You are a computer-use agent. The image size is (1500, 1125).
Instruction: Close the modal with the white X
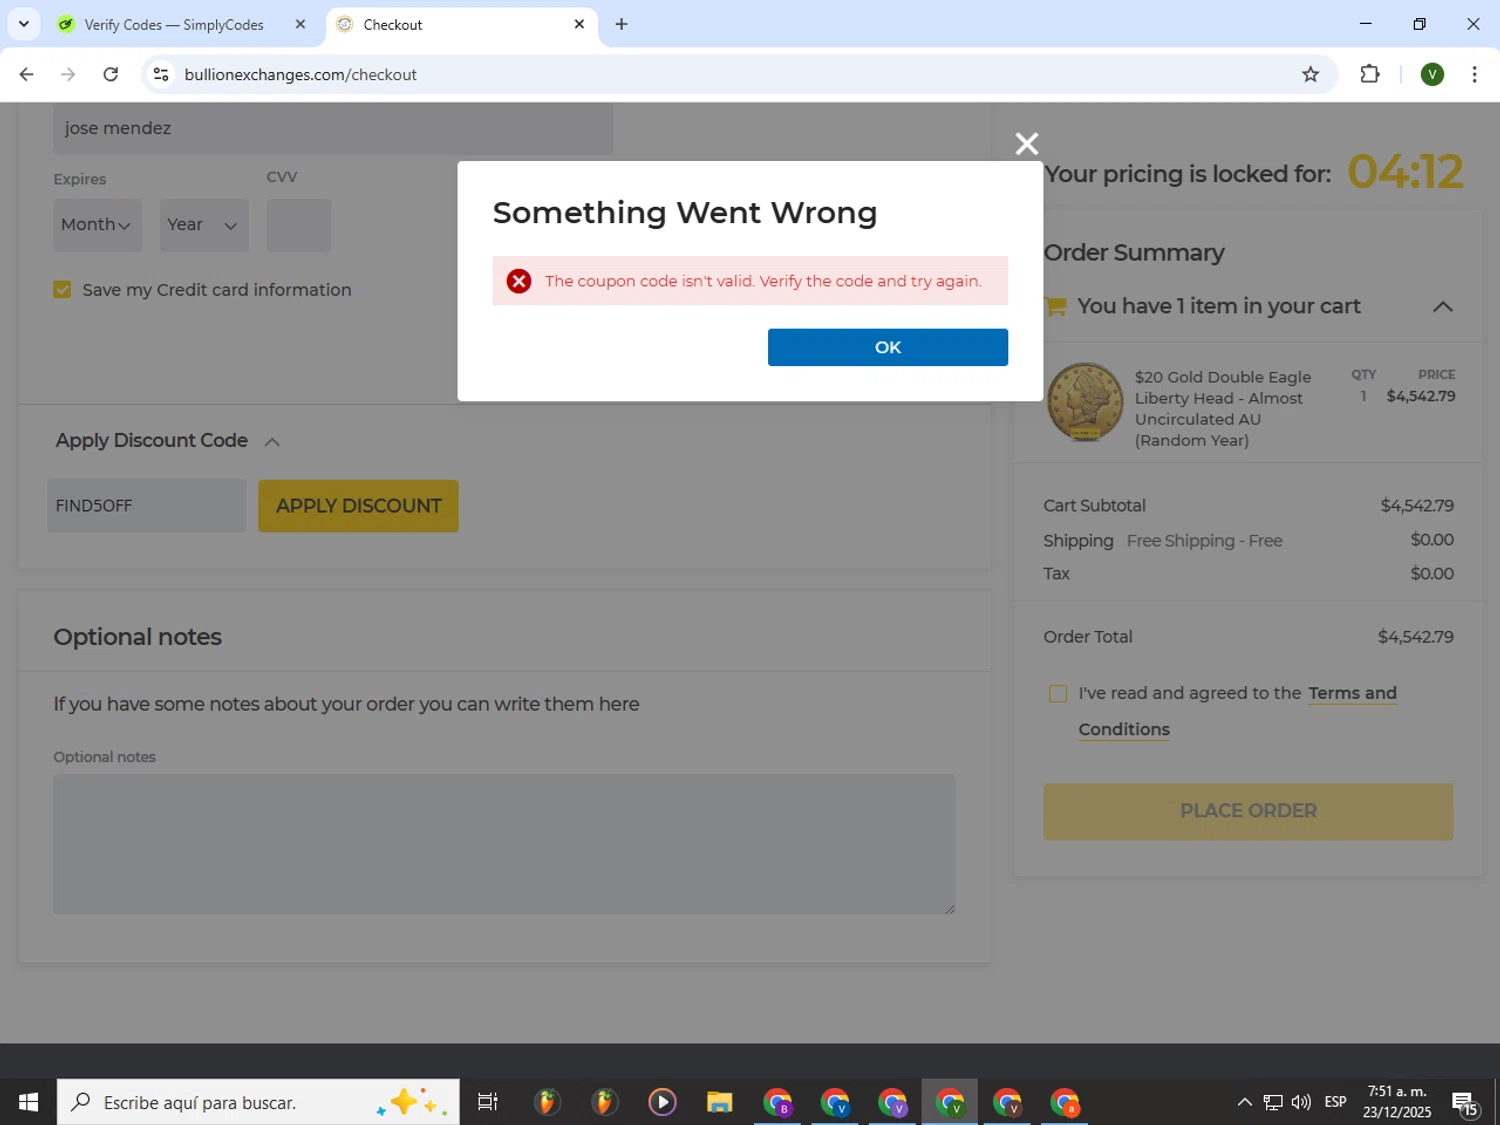point(1026,144)
